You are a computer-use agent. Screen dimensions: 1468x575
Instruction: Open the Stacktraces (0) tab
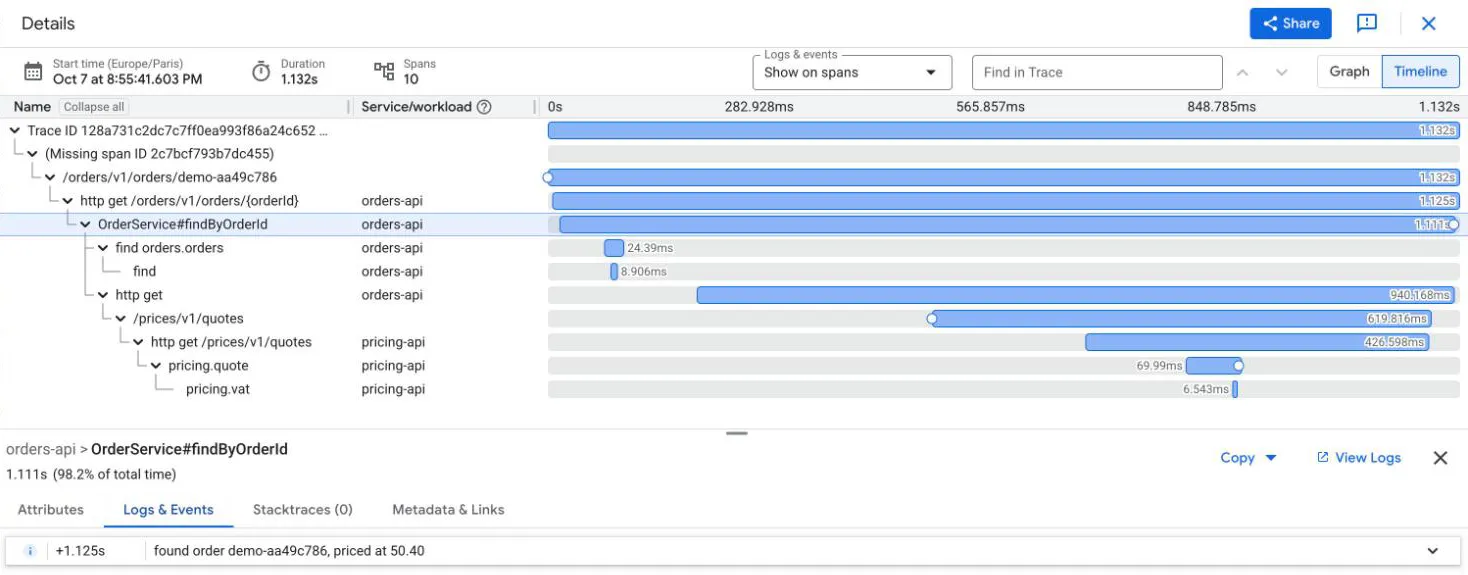(303, 510)
